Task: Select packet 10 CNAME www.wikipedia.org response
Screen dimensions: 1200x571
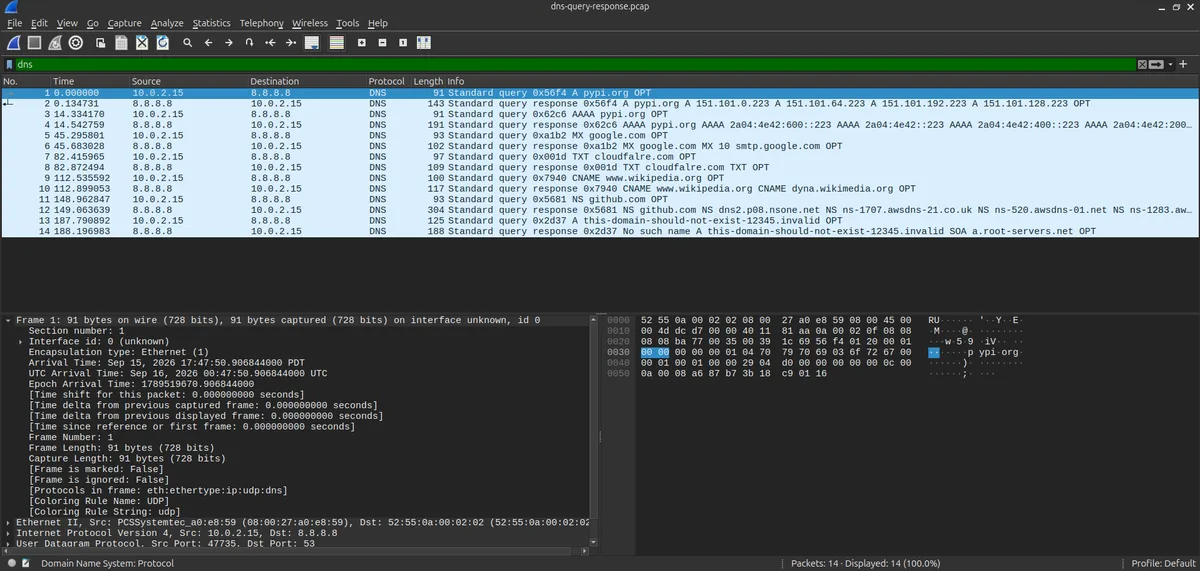Action: coord(600,188)
